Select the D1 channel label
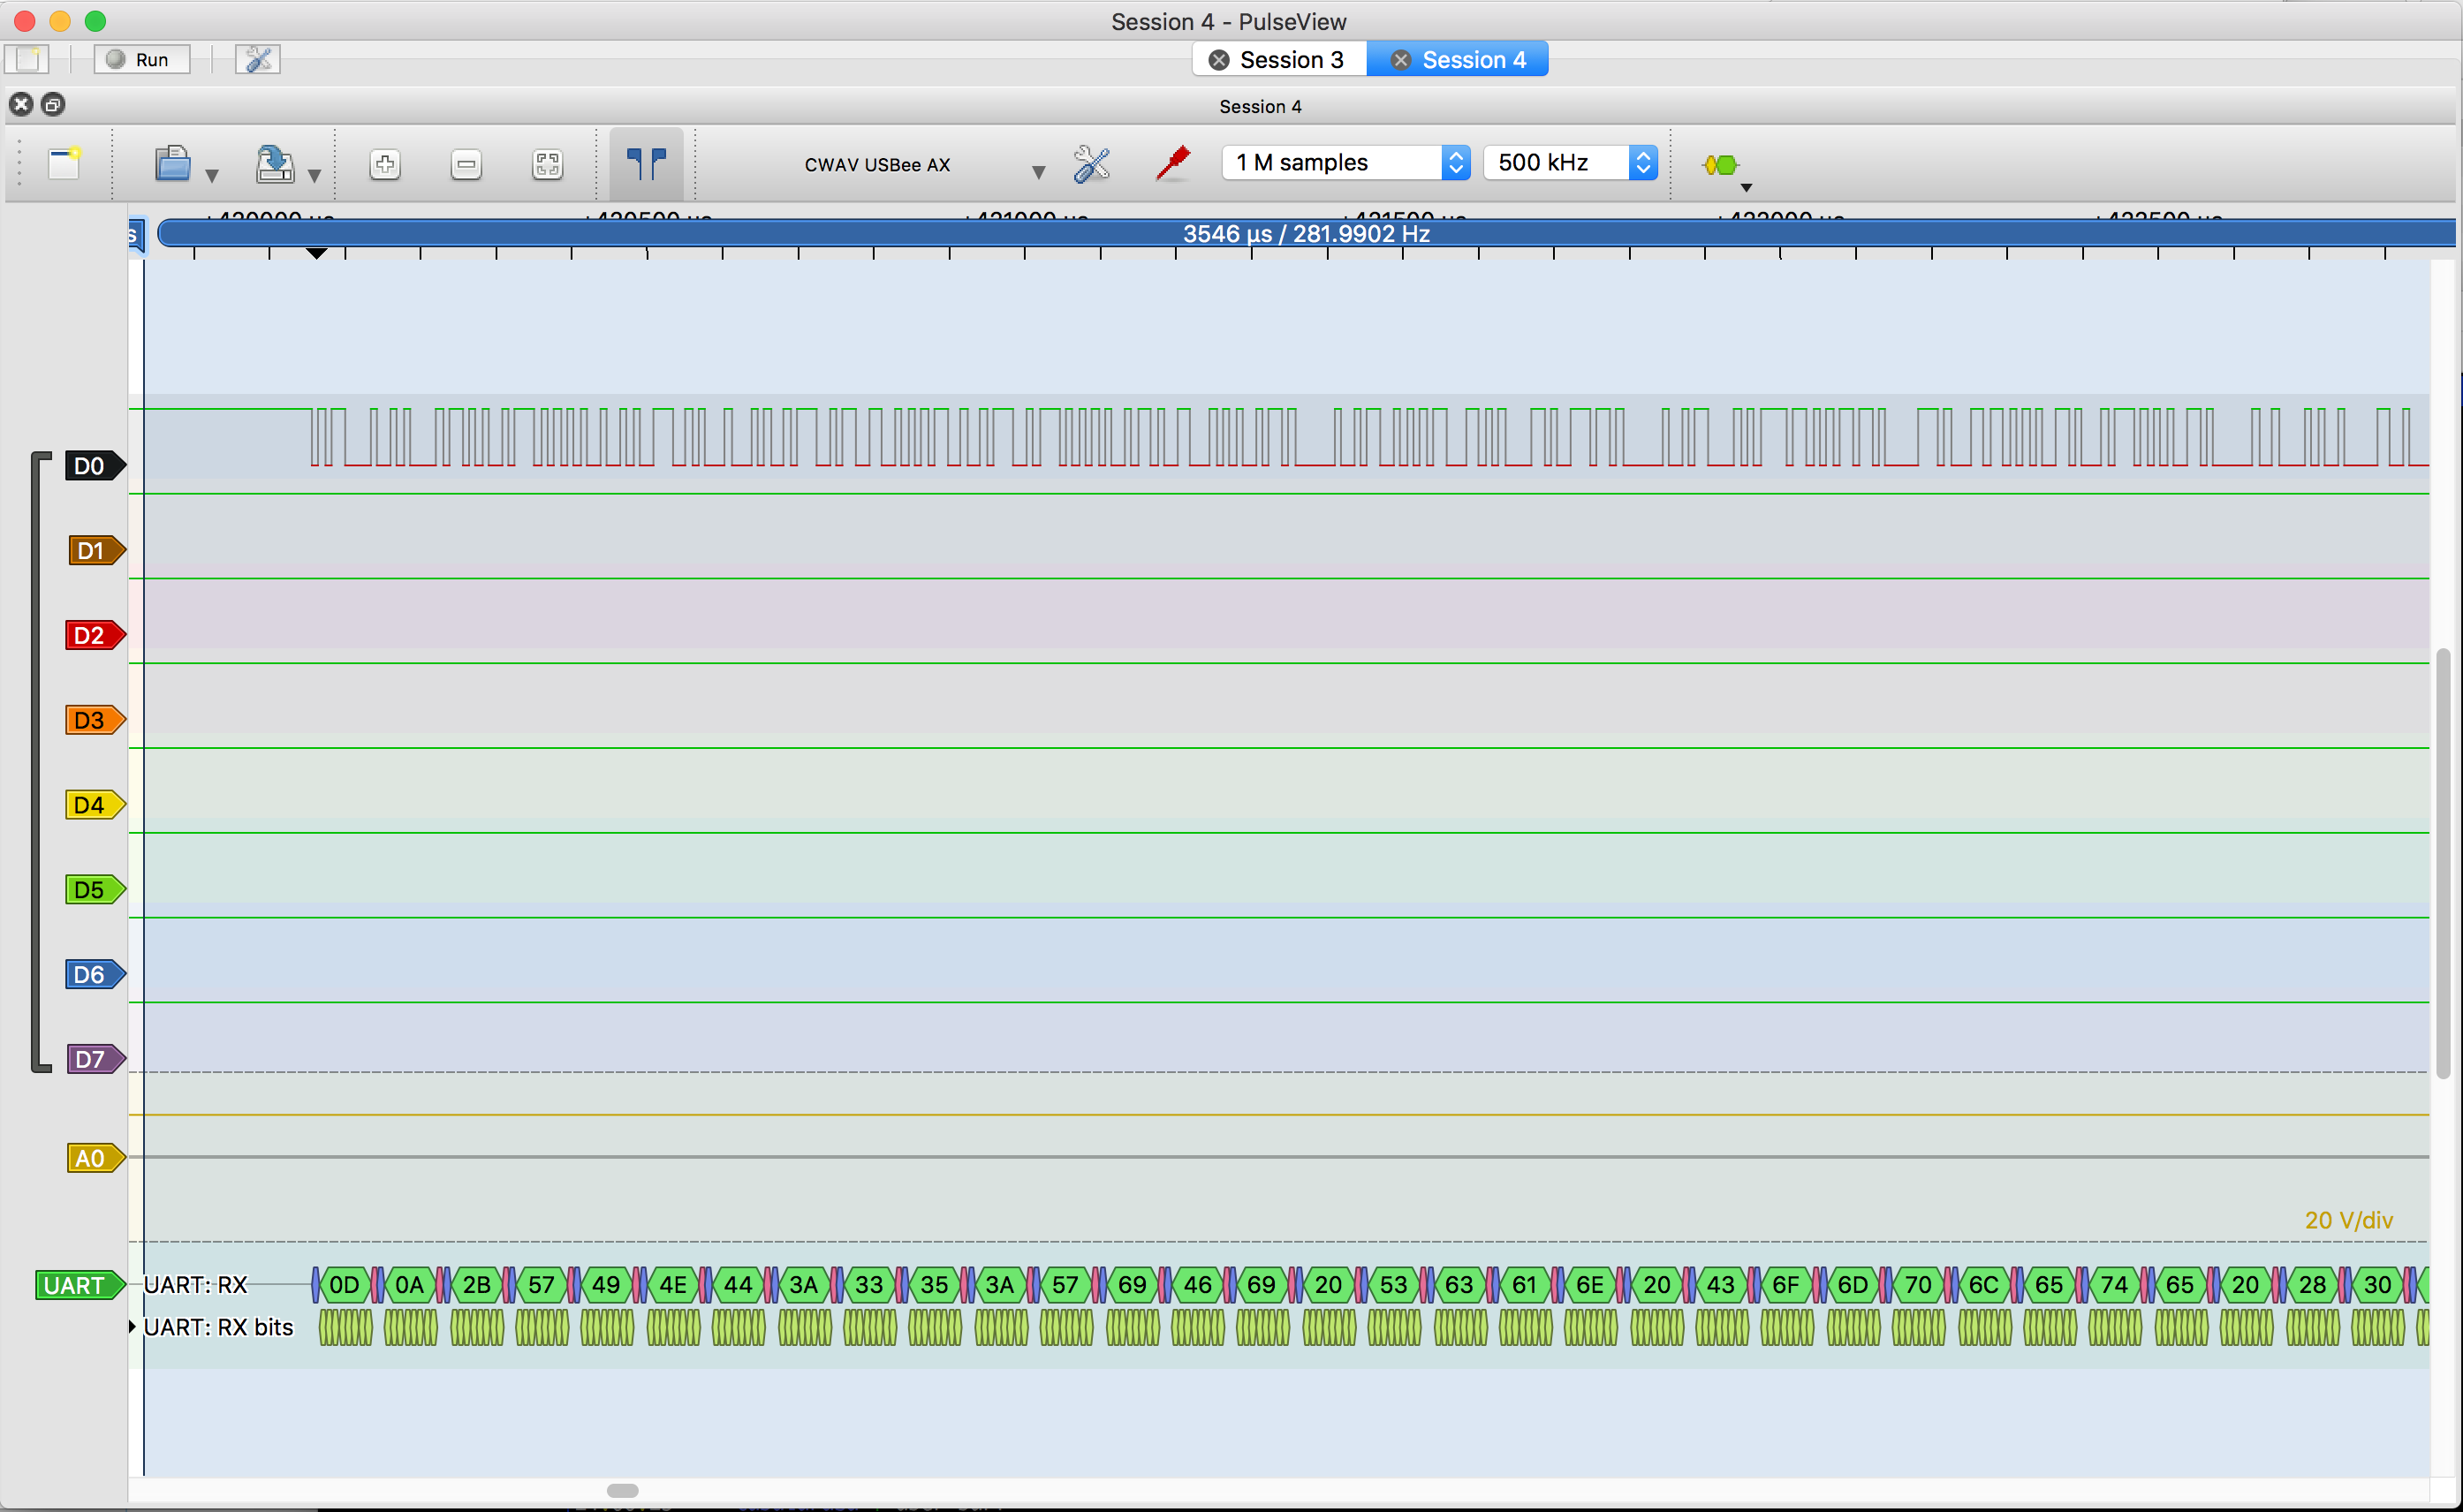 (x=96, y=550)
